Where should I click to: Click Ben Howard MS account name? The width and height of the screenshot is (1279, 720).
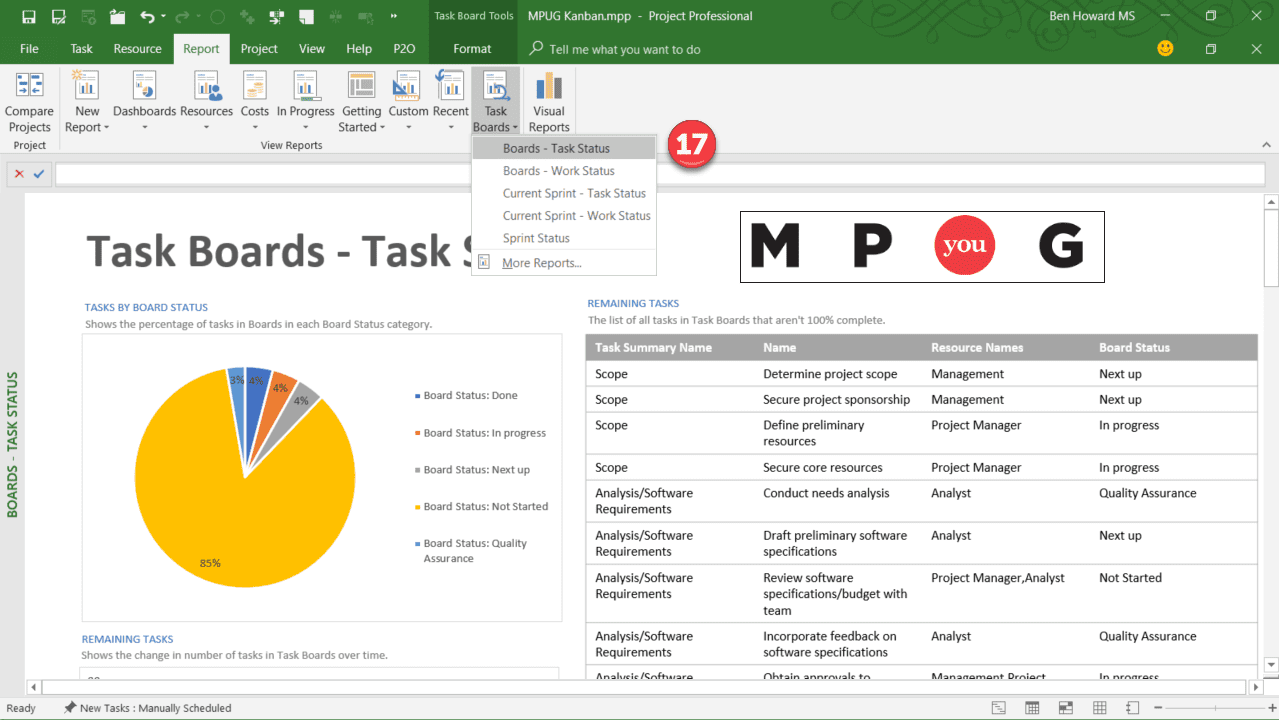tap(1092, 16)
